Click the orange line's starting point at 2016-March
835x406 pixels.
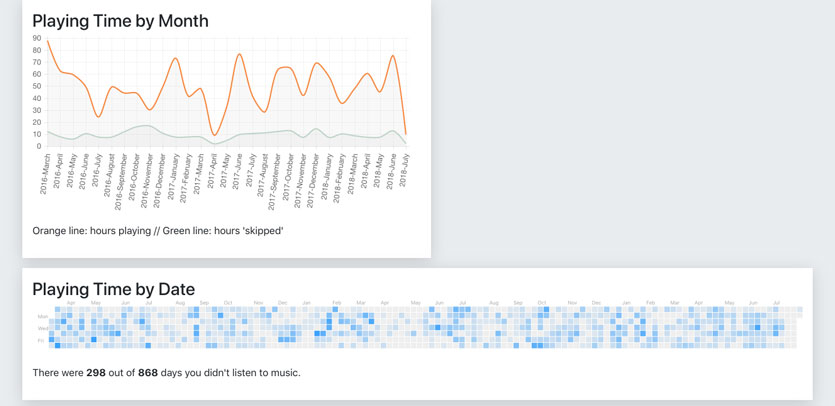pos(47,41)
